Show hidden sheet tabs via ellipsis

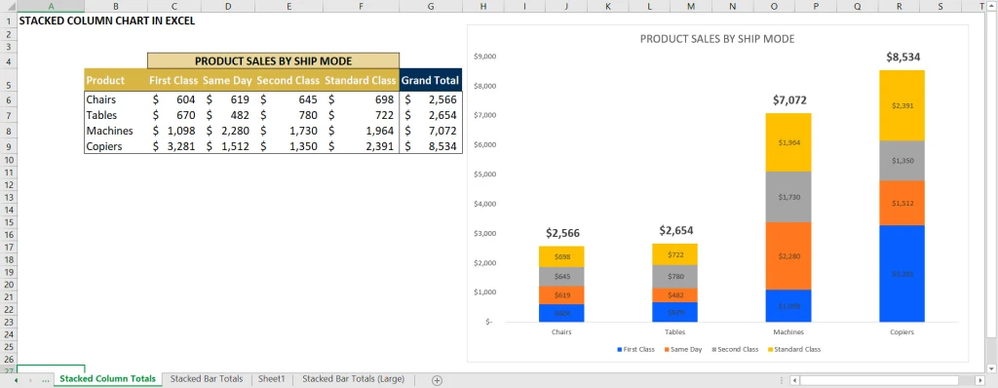pos(45,380)
